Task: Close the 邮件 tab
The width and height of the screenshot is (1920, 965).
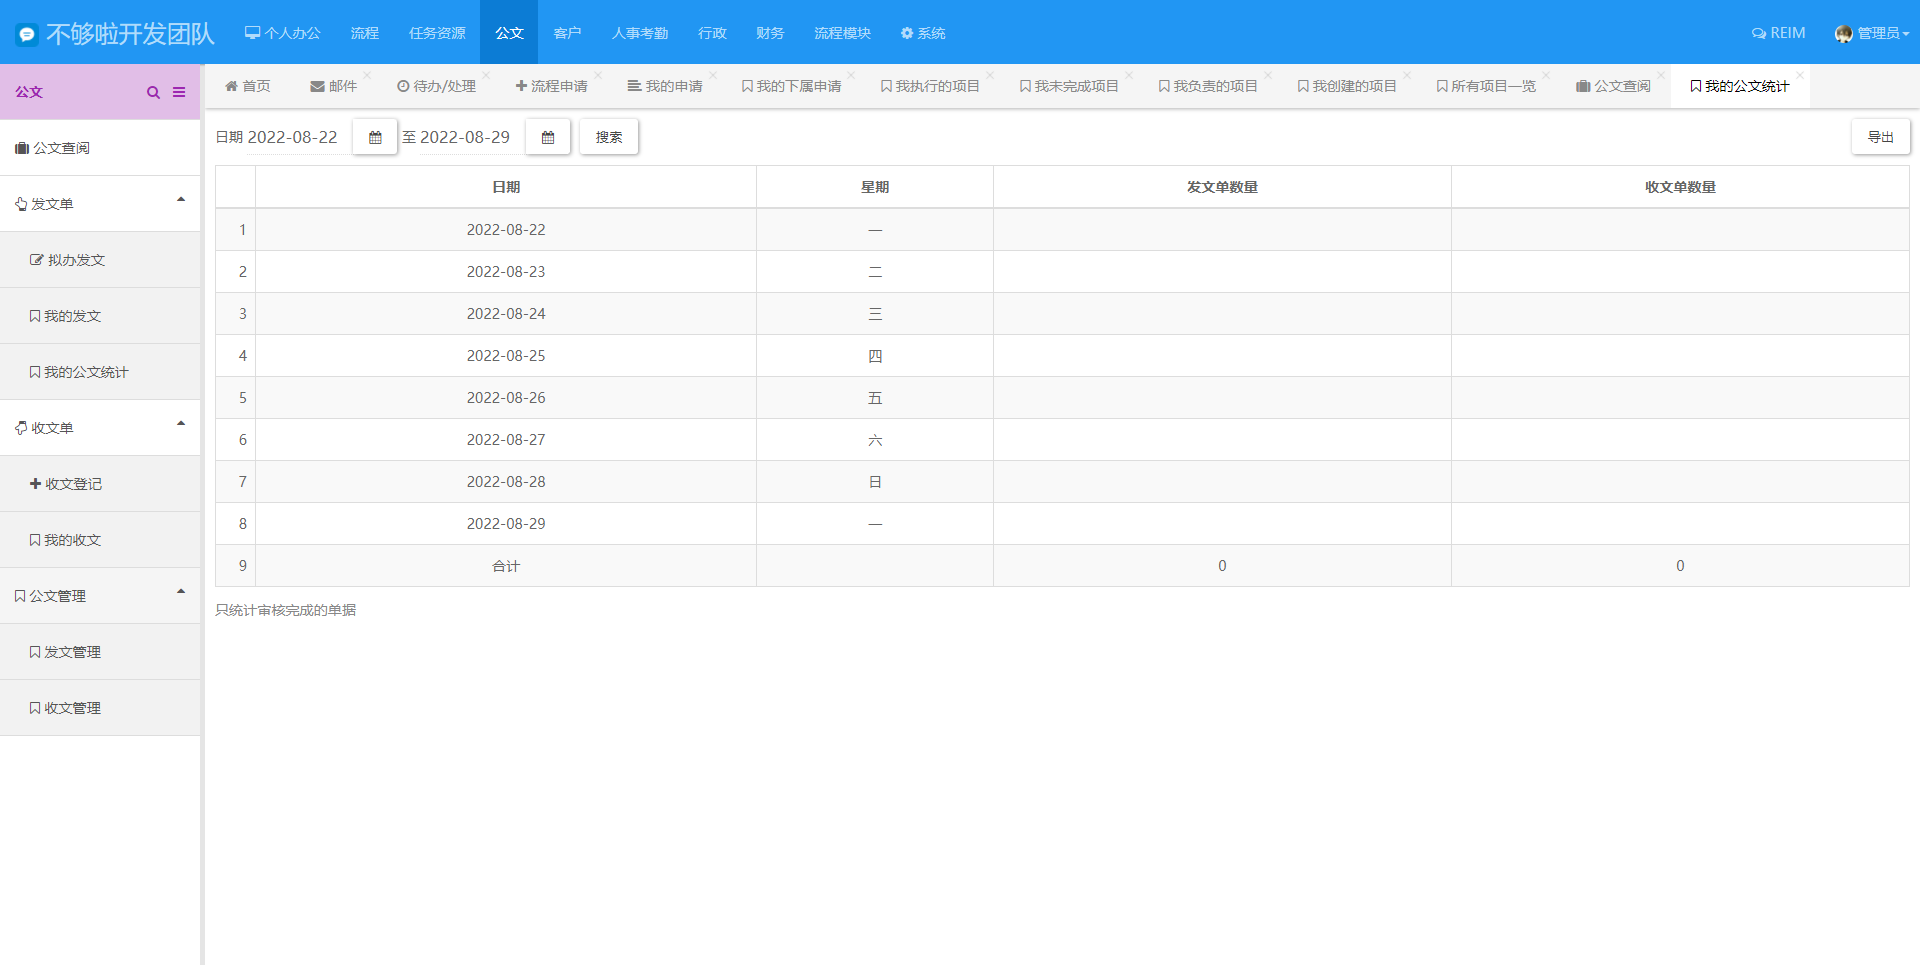Action: (x=367, y=75)
